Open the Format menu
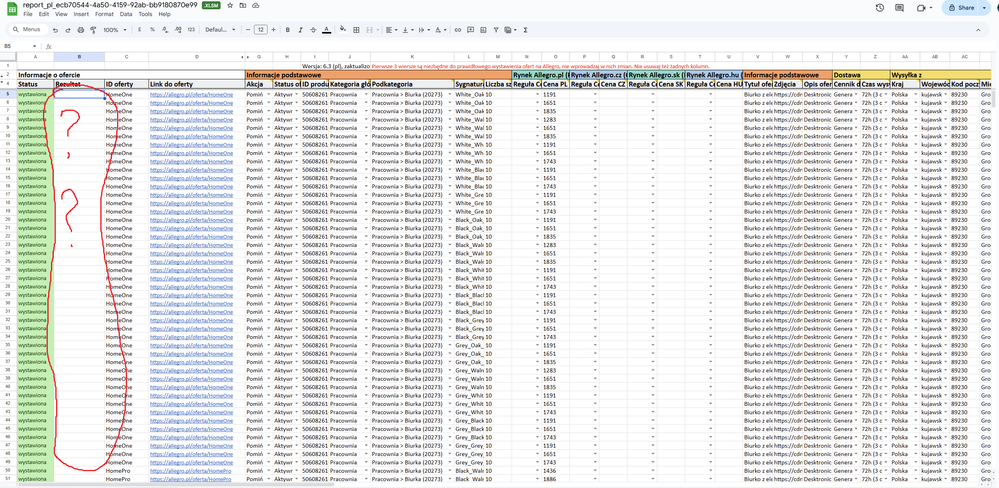 [x=104, y=14]
